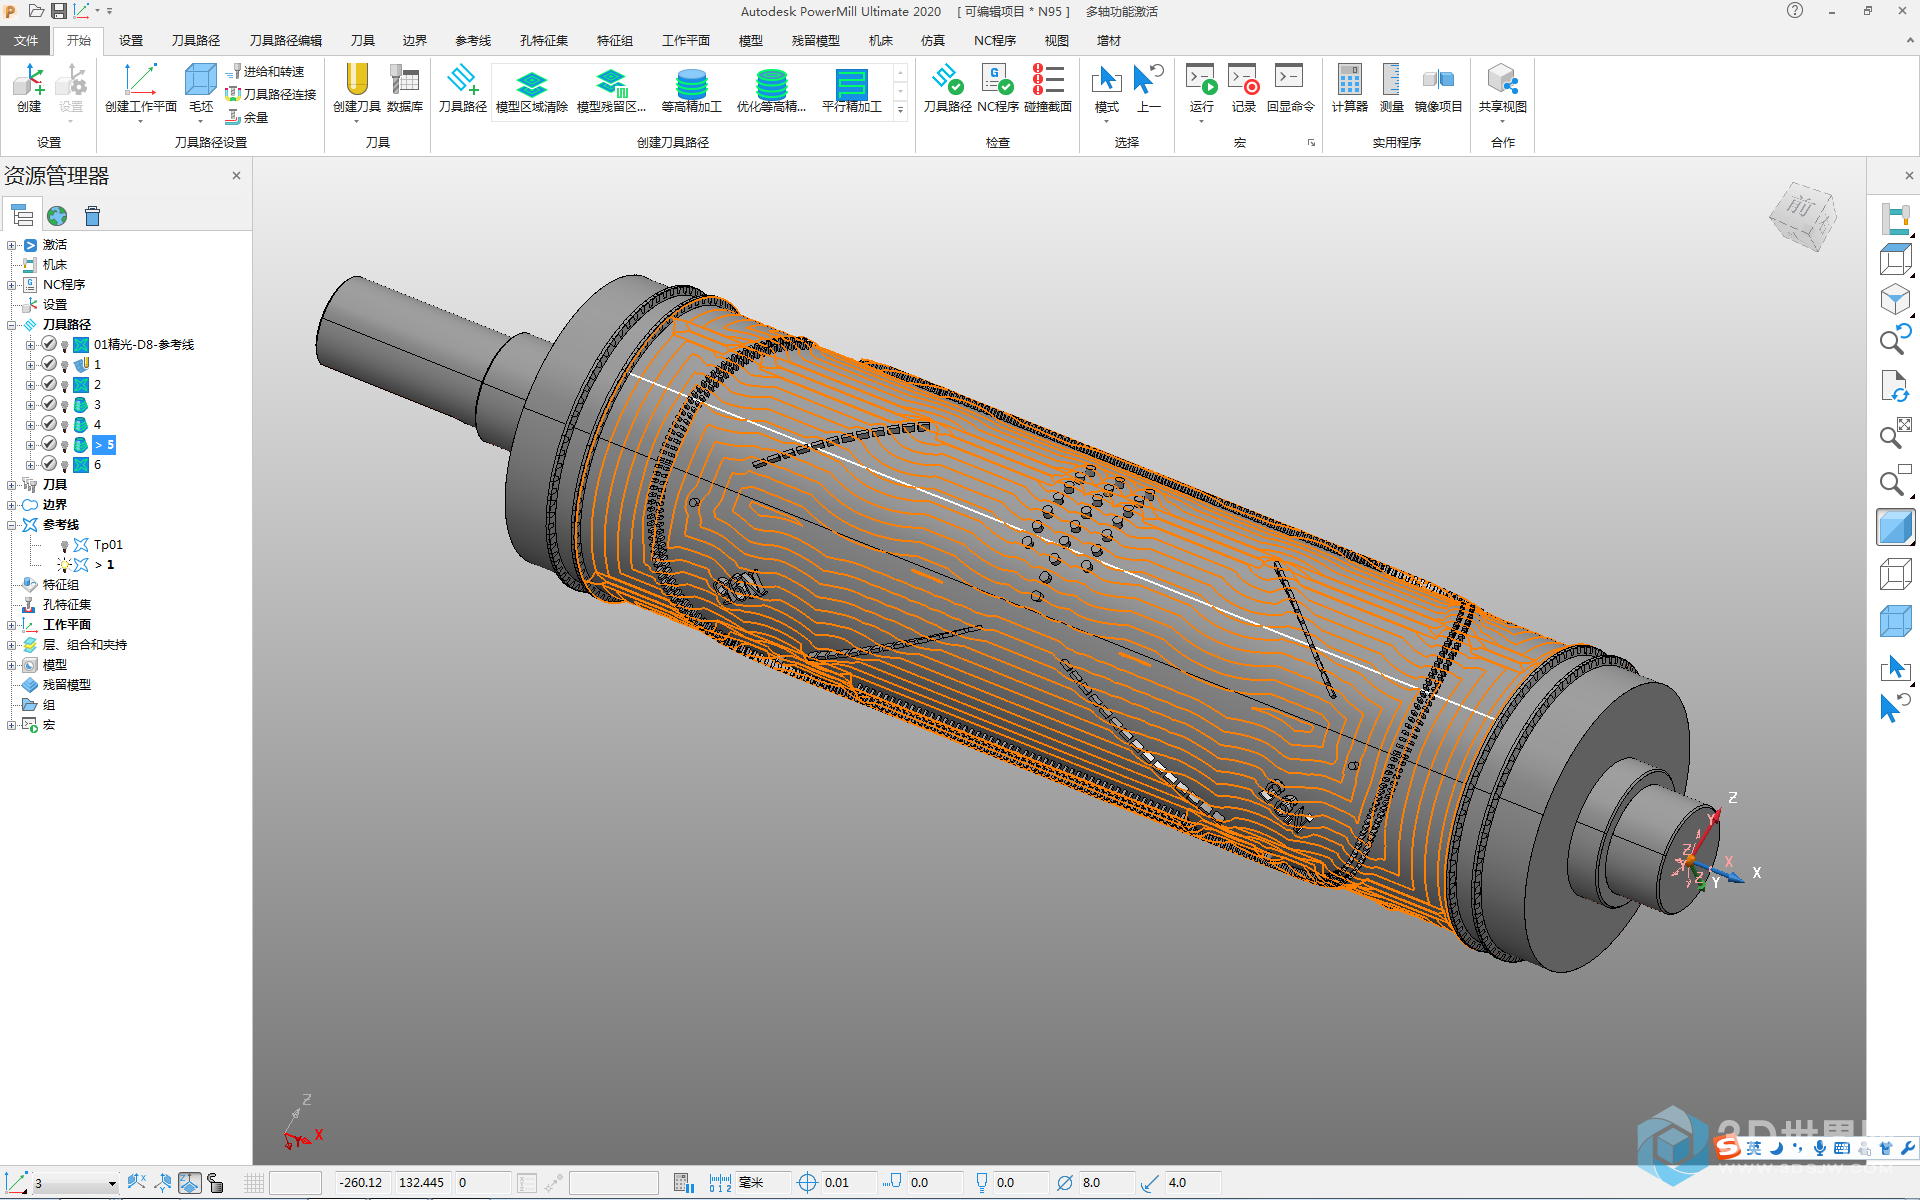Switch to the 工作平面 ribbon tab
This screenshot has width=1920, height=1200.
coord(685,41)
